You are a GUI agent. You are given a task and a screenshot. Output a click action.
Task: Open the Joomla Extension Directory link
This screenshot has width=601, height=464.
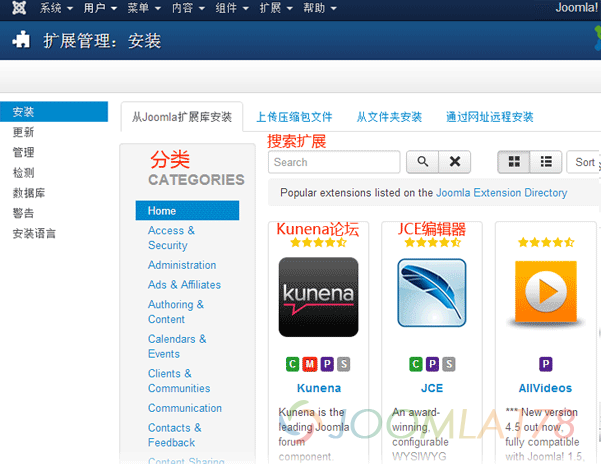[501, 192]
